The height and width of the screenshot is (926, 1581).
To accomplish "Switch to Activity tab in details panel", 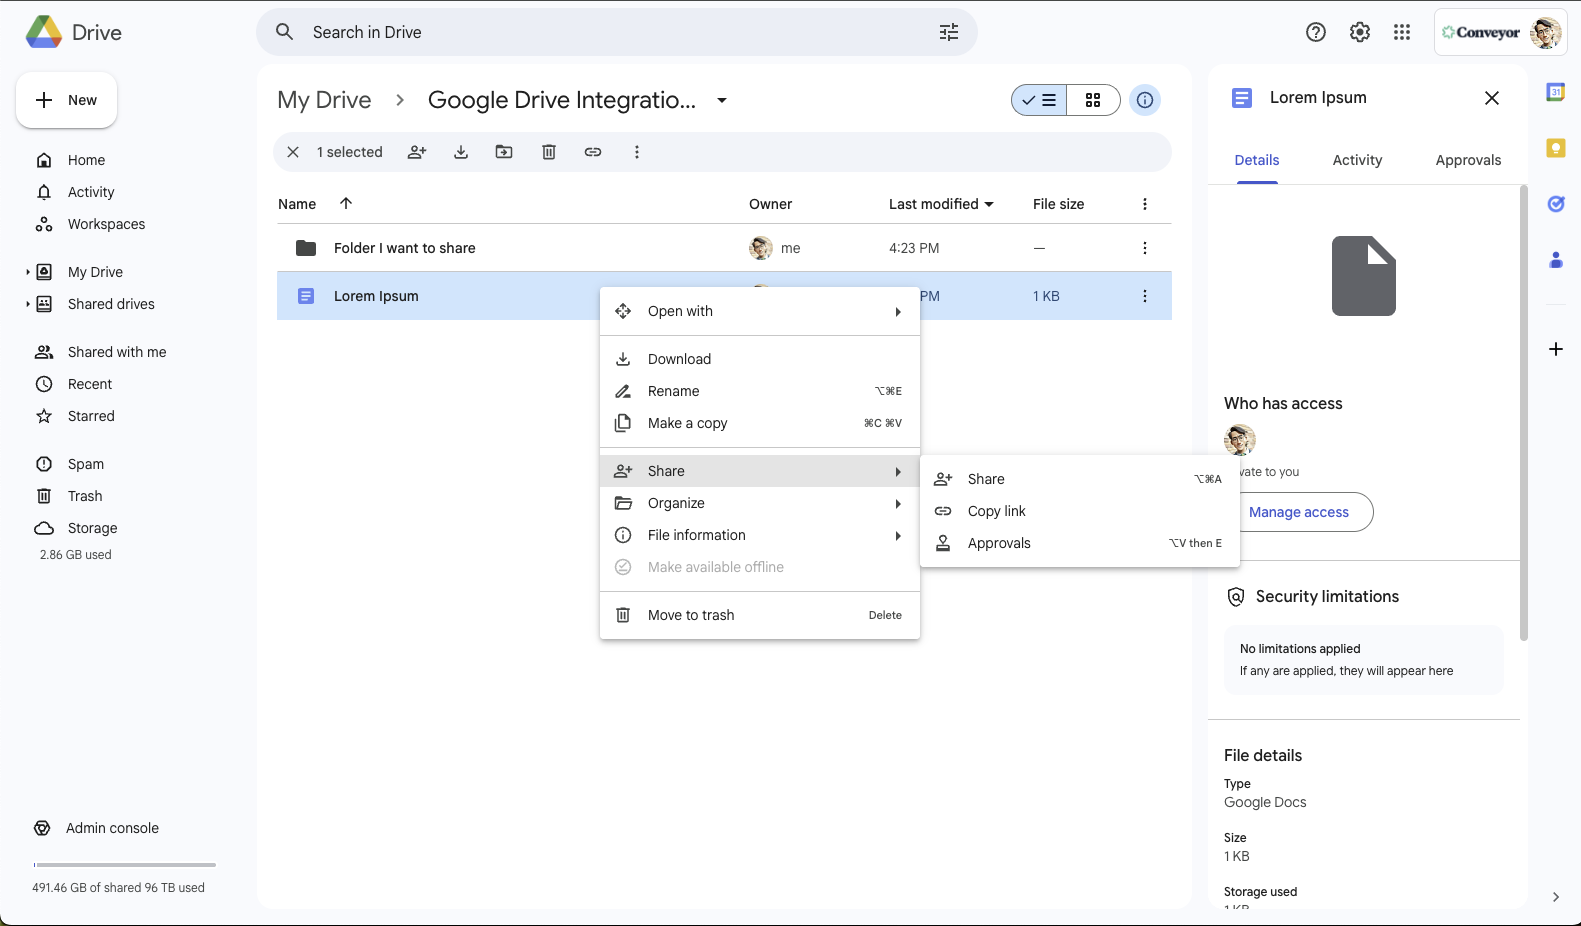I will point(1357,160).
